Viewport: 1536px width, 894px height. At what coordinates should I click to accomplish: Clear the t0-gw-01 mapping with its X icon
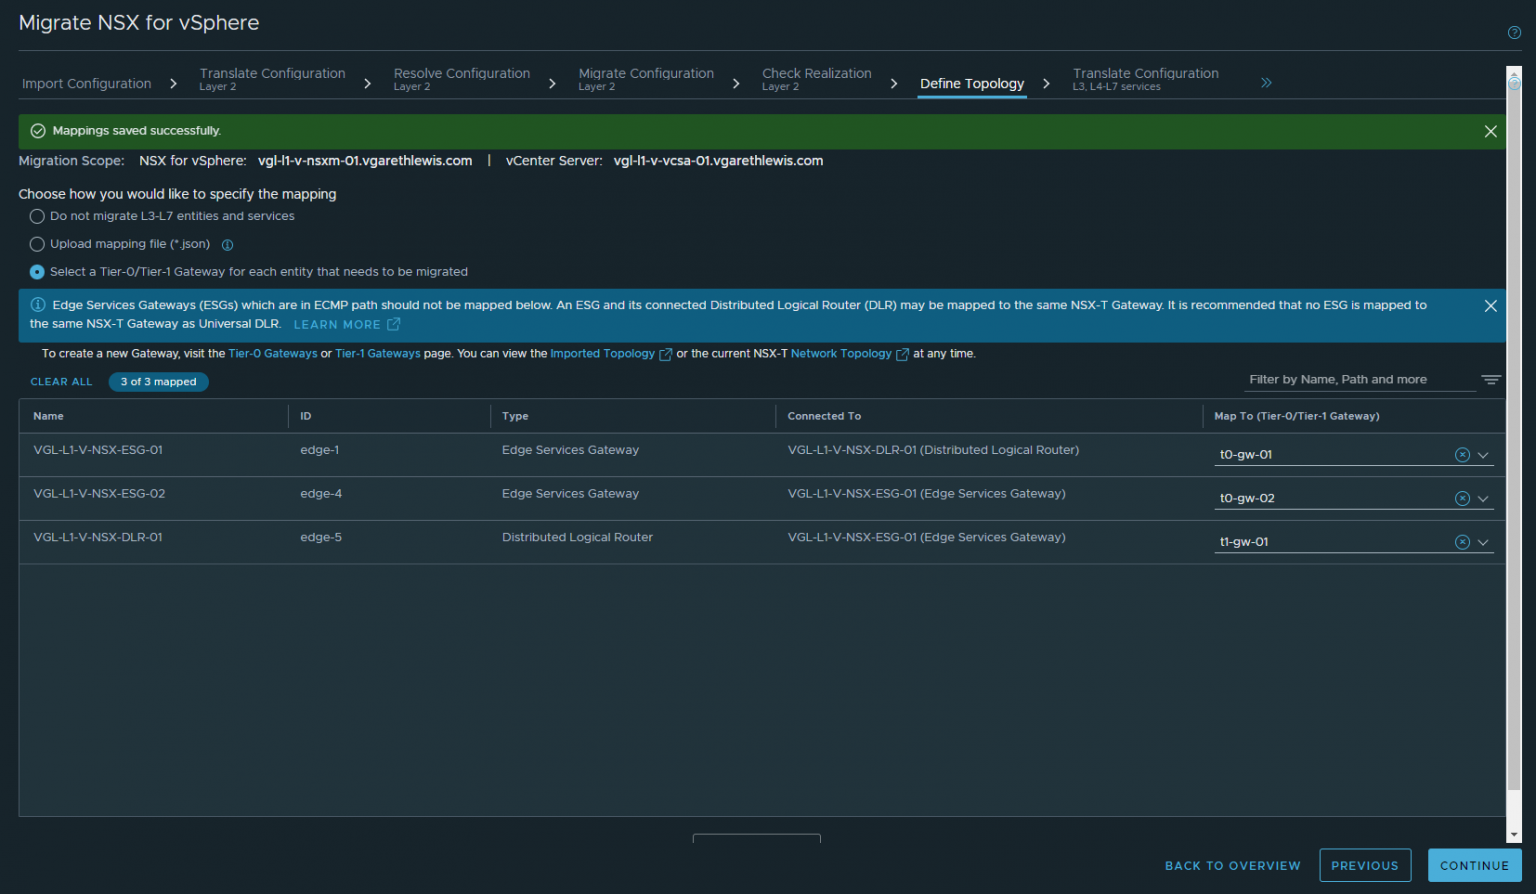(1460, 454)
